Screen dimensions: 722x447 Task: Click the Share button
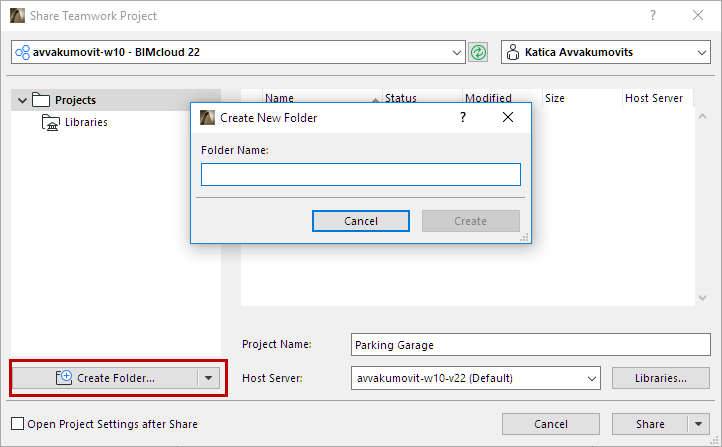tap(650, 424)
